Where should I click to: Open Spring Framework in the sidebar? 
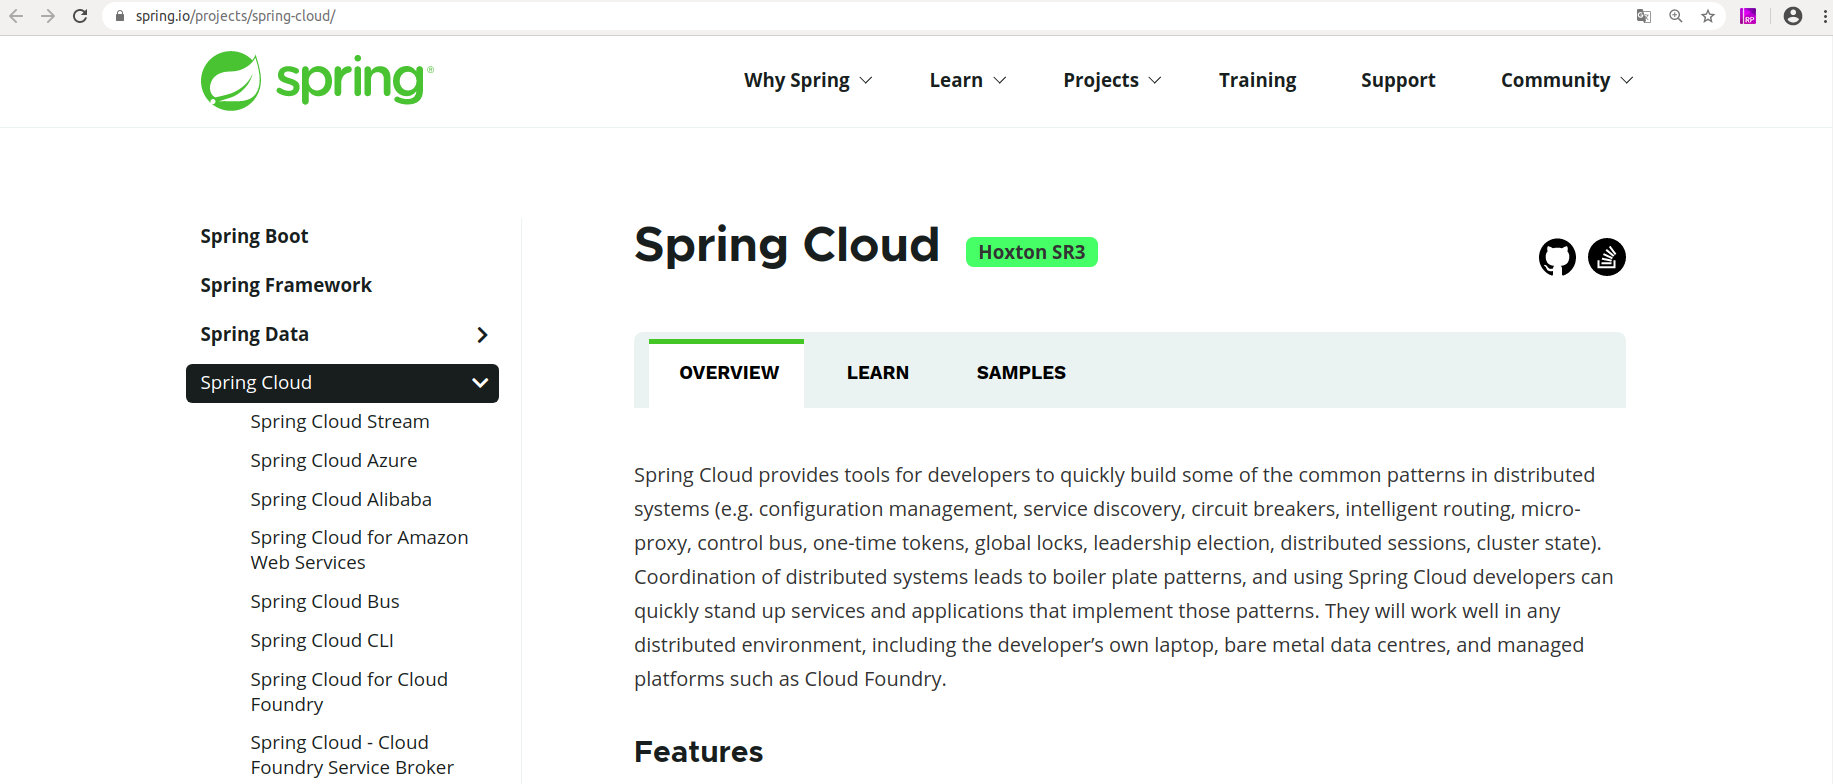click(286, 285)
